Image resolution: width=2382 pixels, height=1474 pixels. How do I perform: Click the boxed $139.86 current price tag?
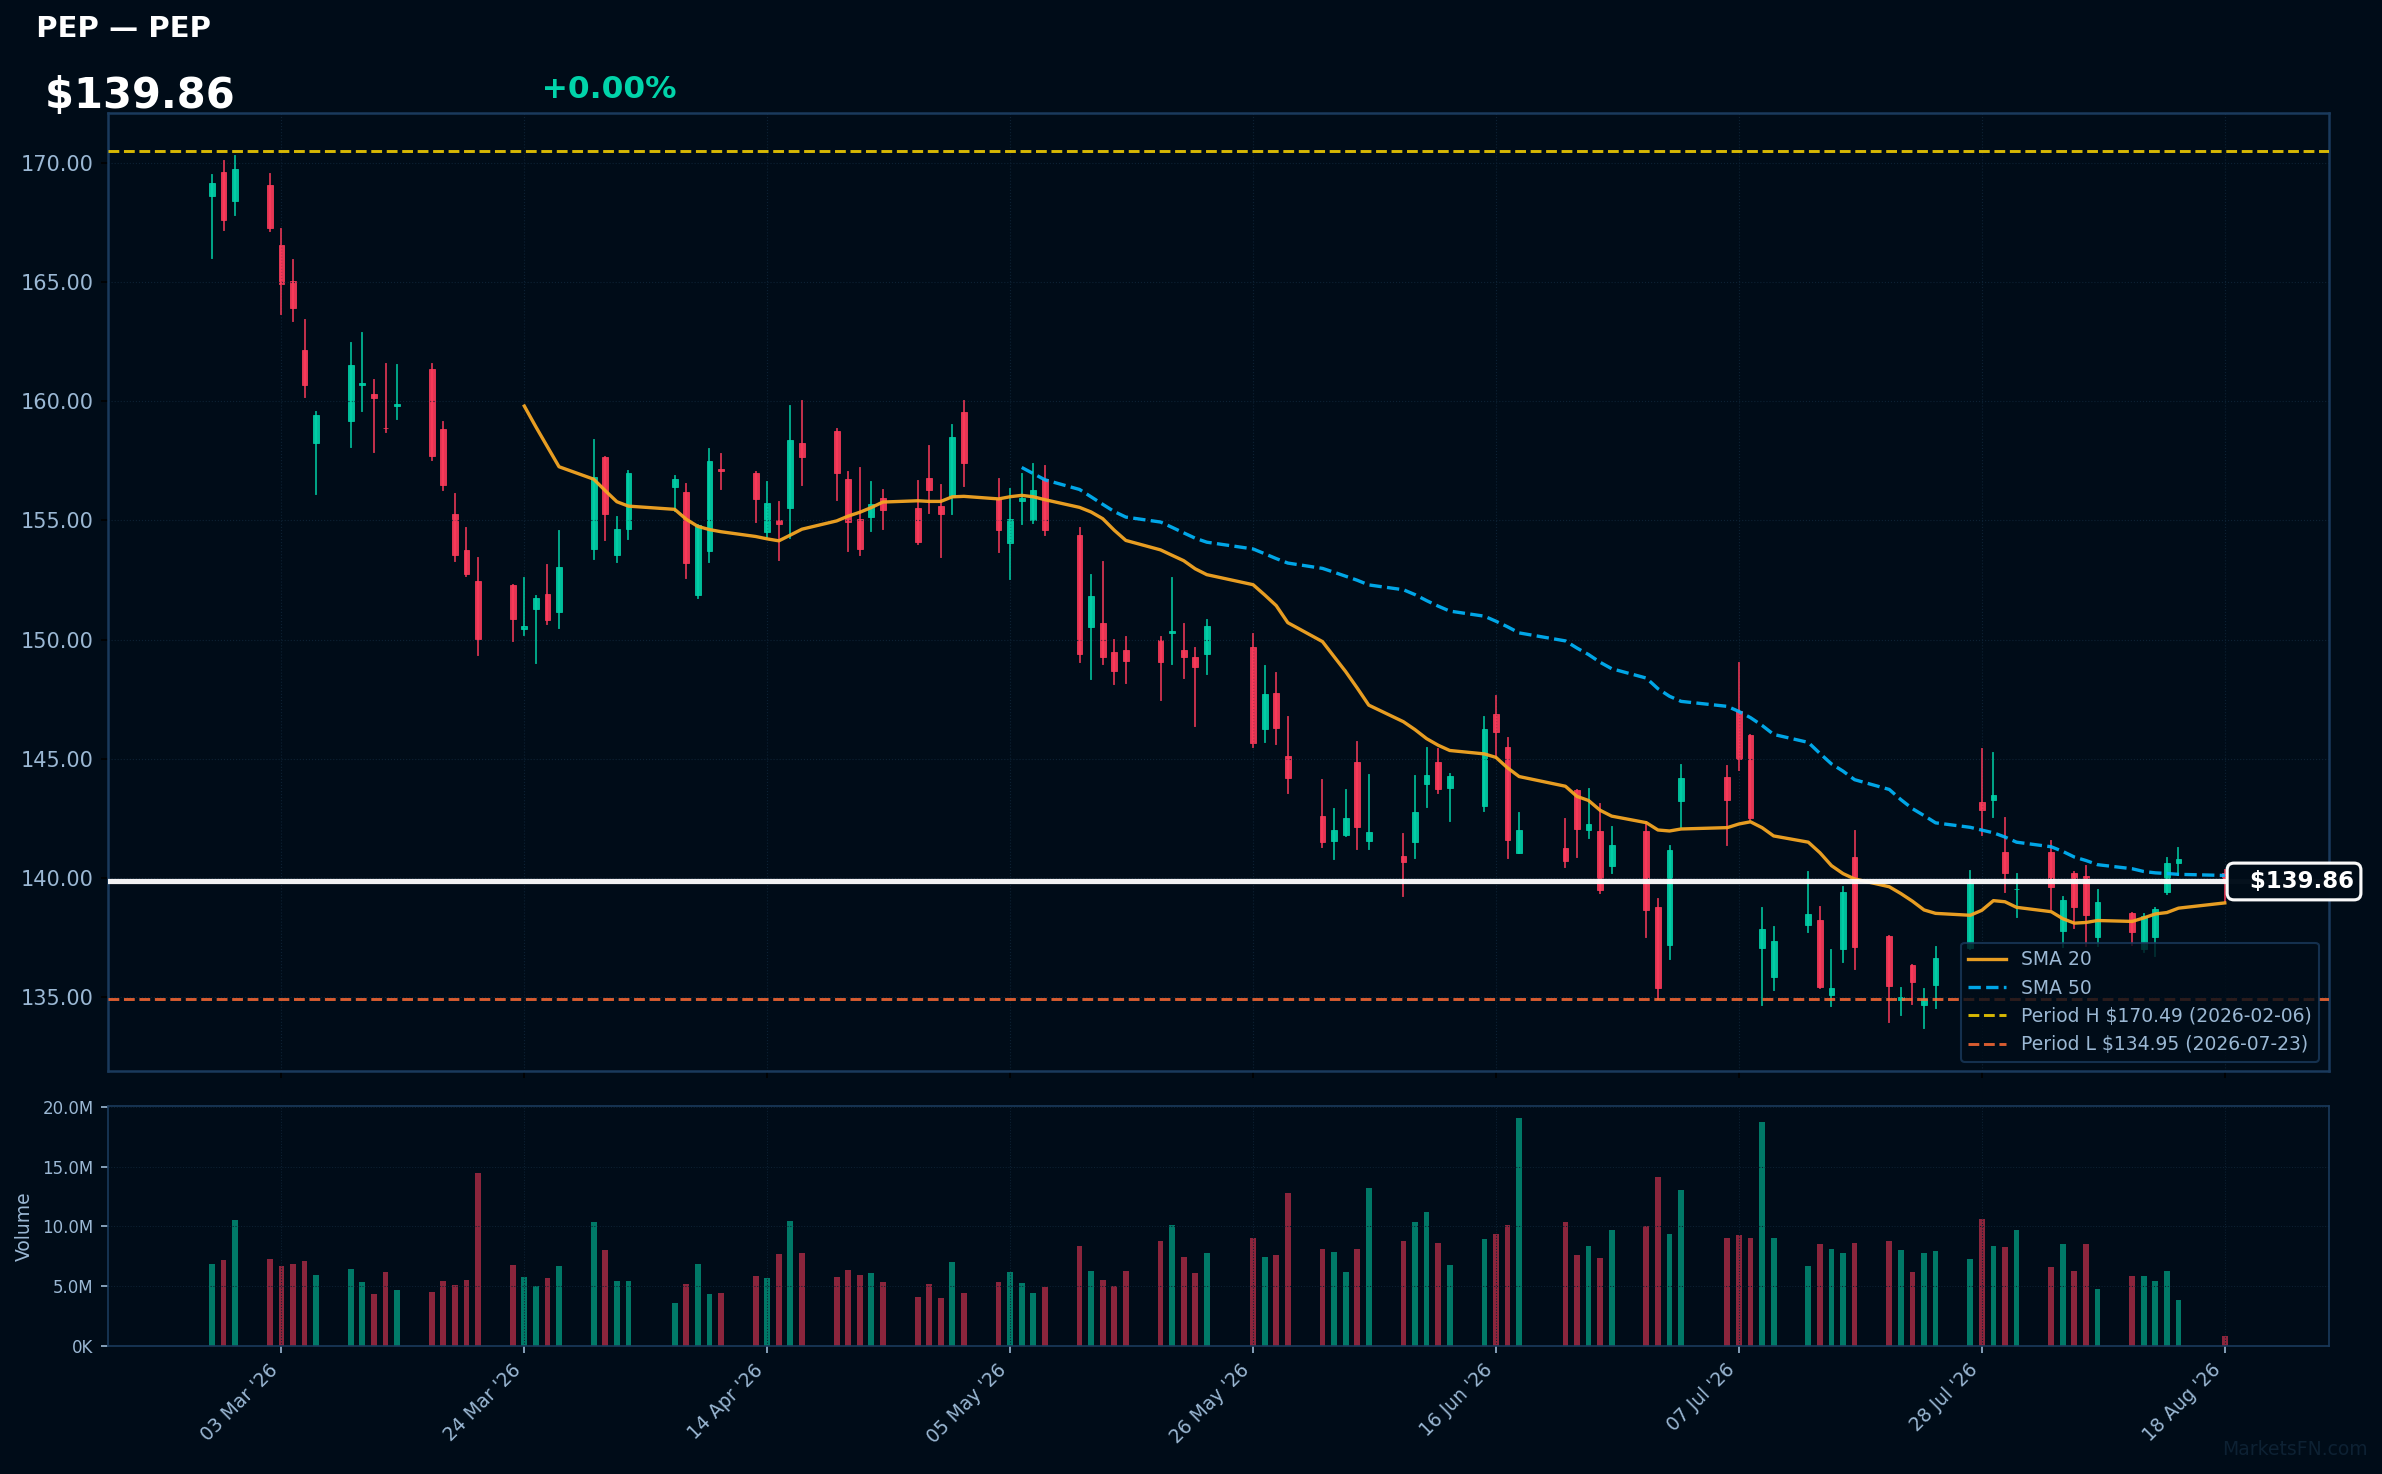click(2294, 881)
